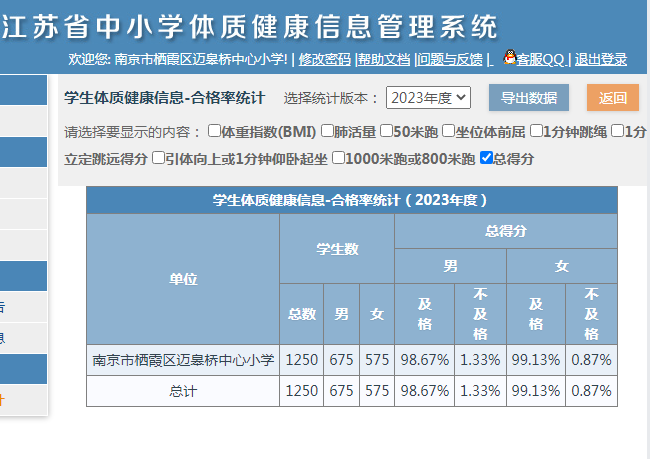Click the 客服QQ link
This screenshot has height=459, width=650.
(541, 60)
